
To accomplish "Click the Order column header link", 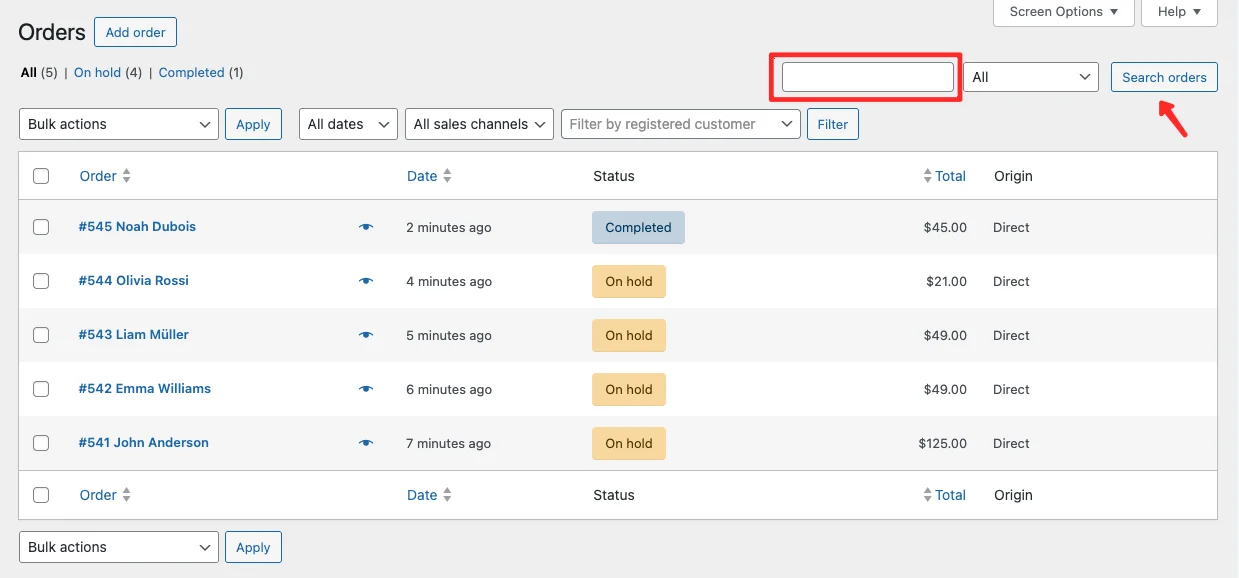I will pos(98,176).
